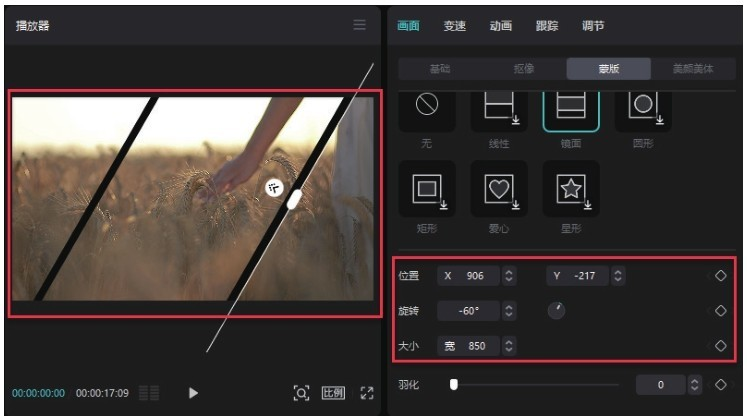The image size is (747, 420).
Task: Click the 比例 ratio button
Action: (x=333, y=393)
